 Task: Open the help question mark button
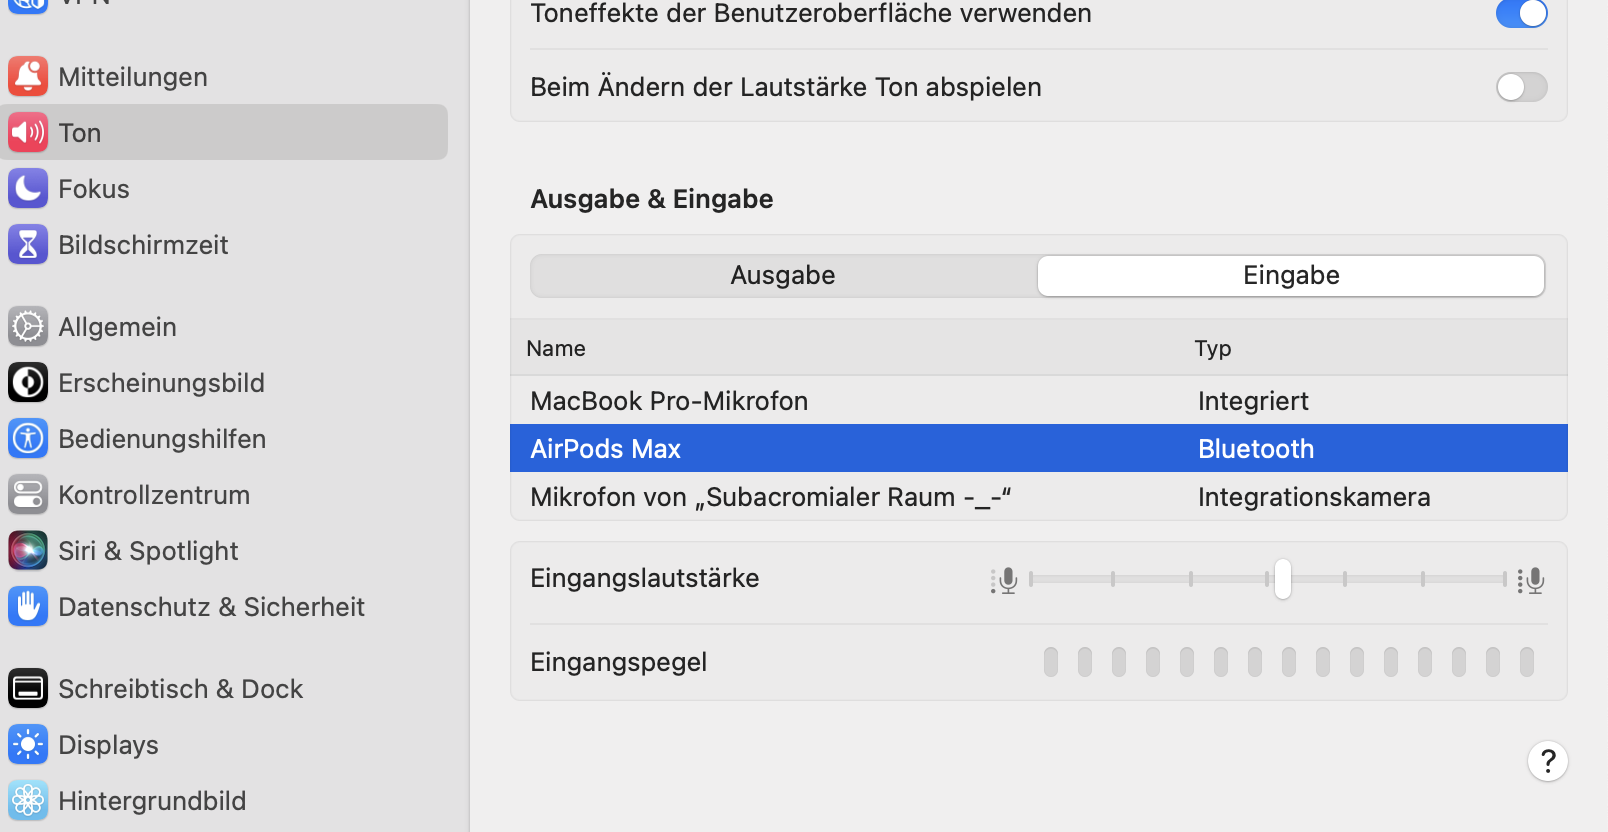(1547, 761)
